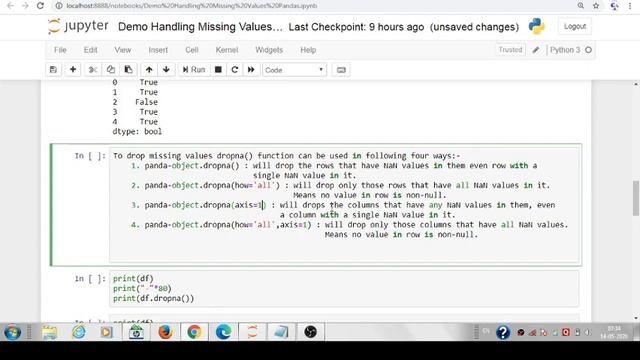Image resolution: width=640 pixels, height=360 pixels.
Task: Reload the browser page
Action: pyautogui.click(x=40, y=6)
